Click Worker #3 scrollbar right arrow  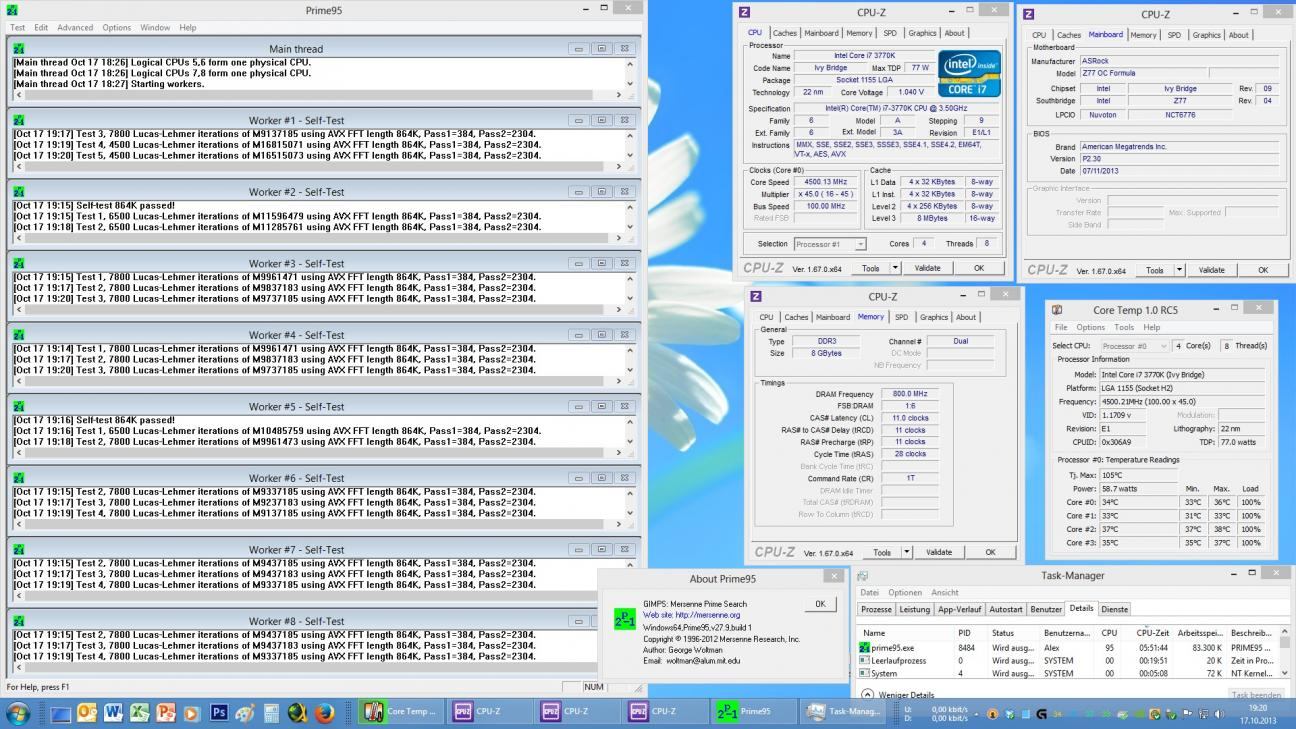click(x=617, y=309)
